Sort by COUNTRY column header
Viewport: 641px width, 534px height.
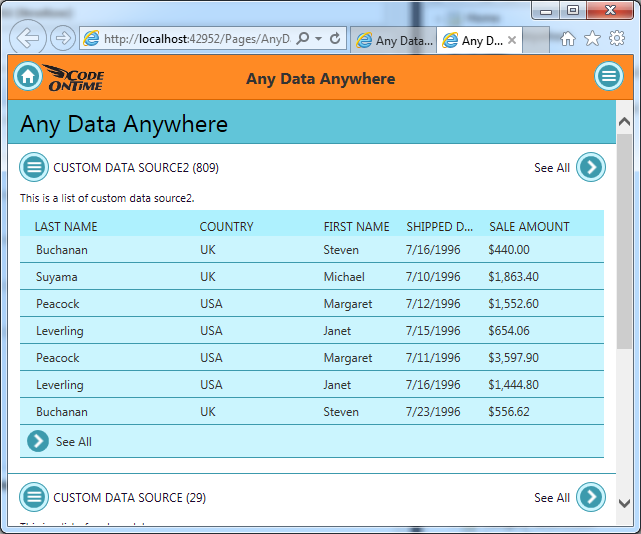coord(226,227)
